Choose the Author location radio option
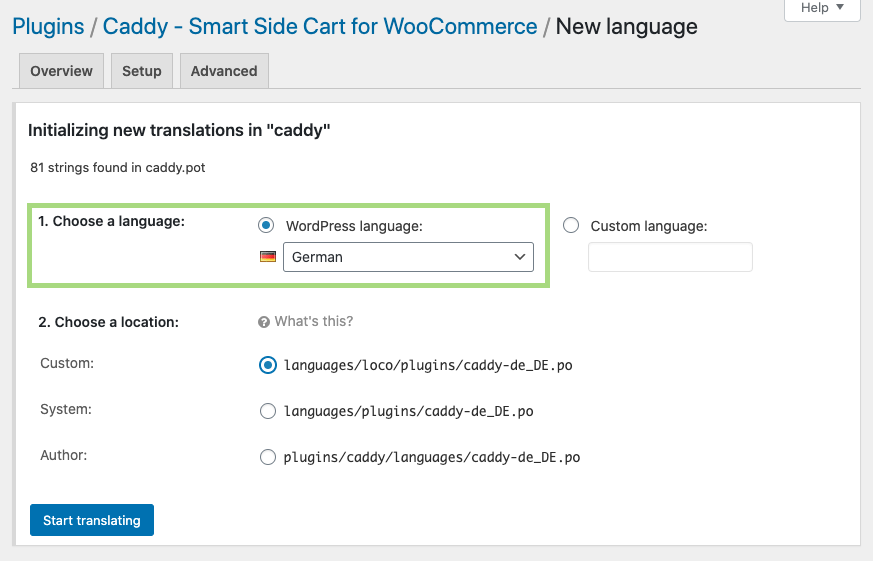 (x=268, y=457)
